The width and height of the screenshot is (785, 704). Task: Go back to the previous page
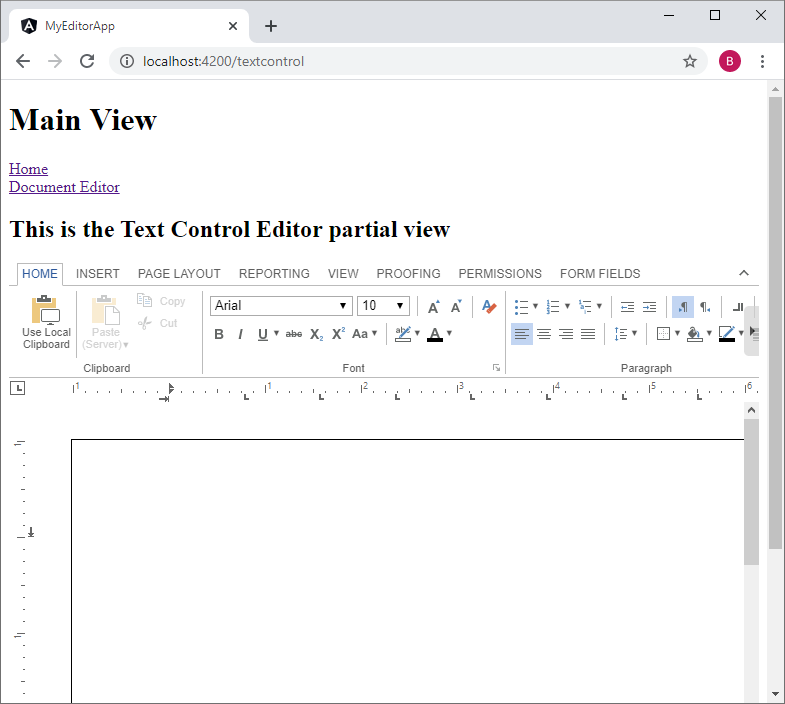[x=23, y=61]
